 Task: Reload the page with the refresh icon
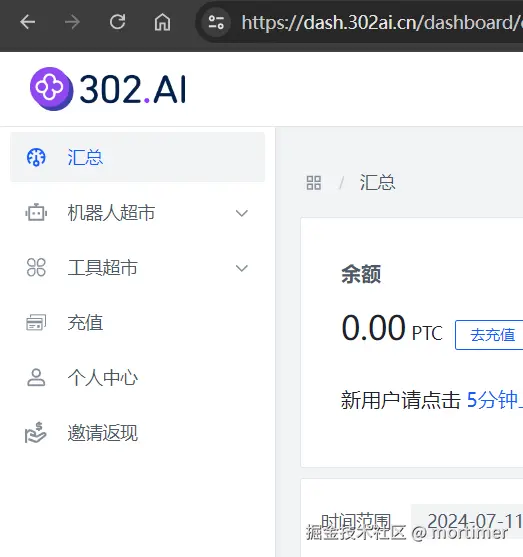tap(117, 22)
